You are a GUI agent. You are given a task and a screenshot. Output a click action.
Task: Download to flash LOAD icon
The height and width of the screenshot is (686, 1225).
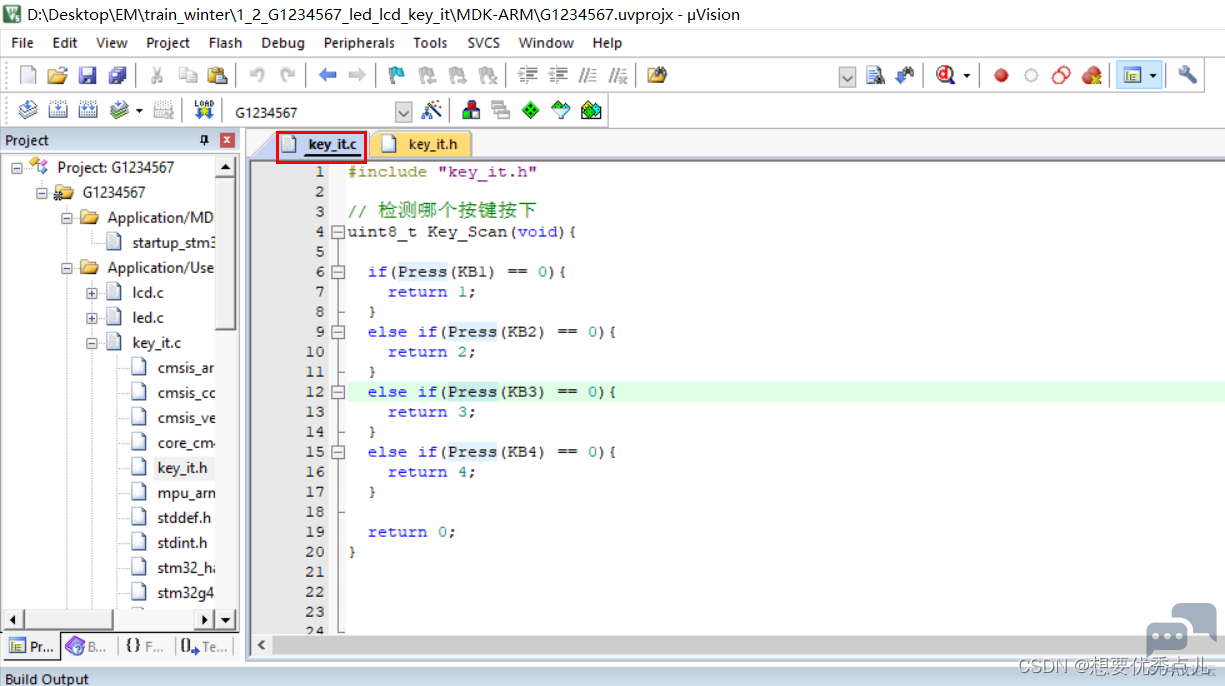click(x=204, y=110)
